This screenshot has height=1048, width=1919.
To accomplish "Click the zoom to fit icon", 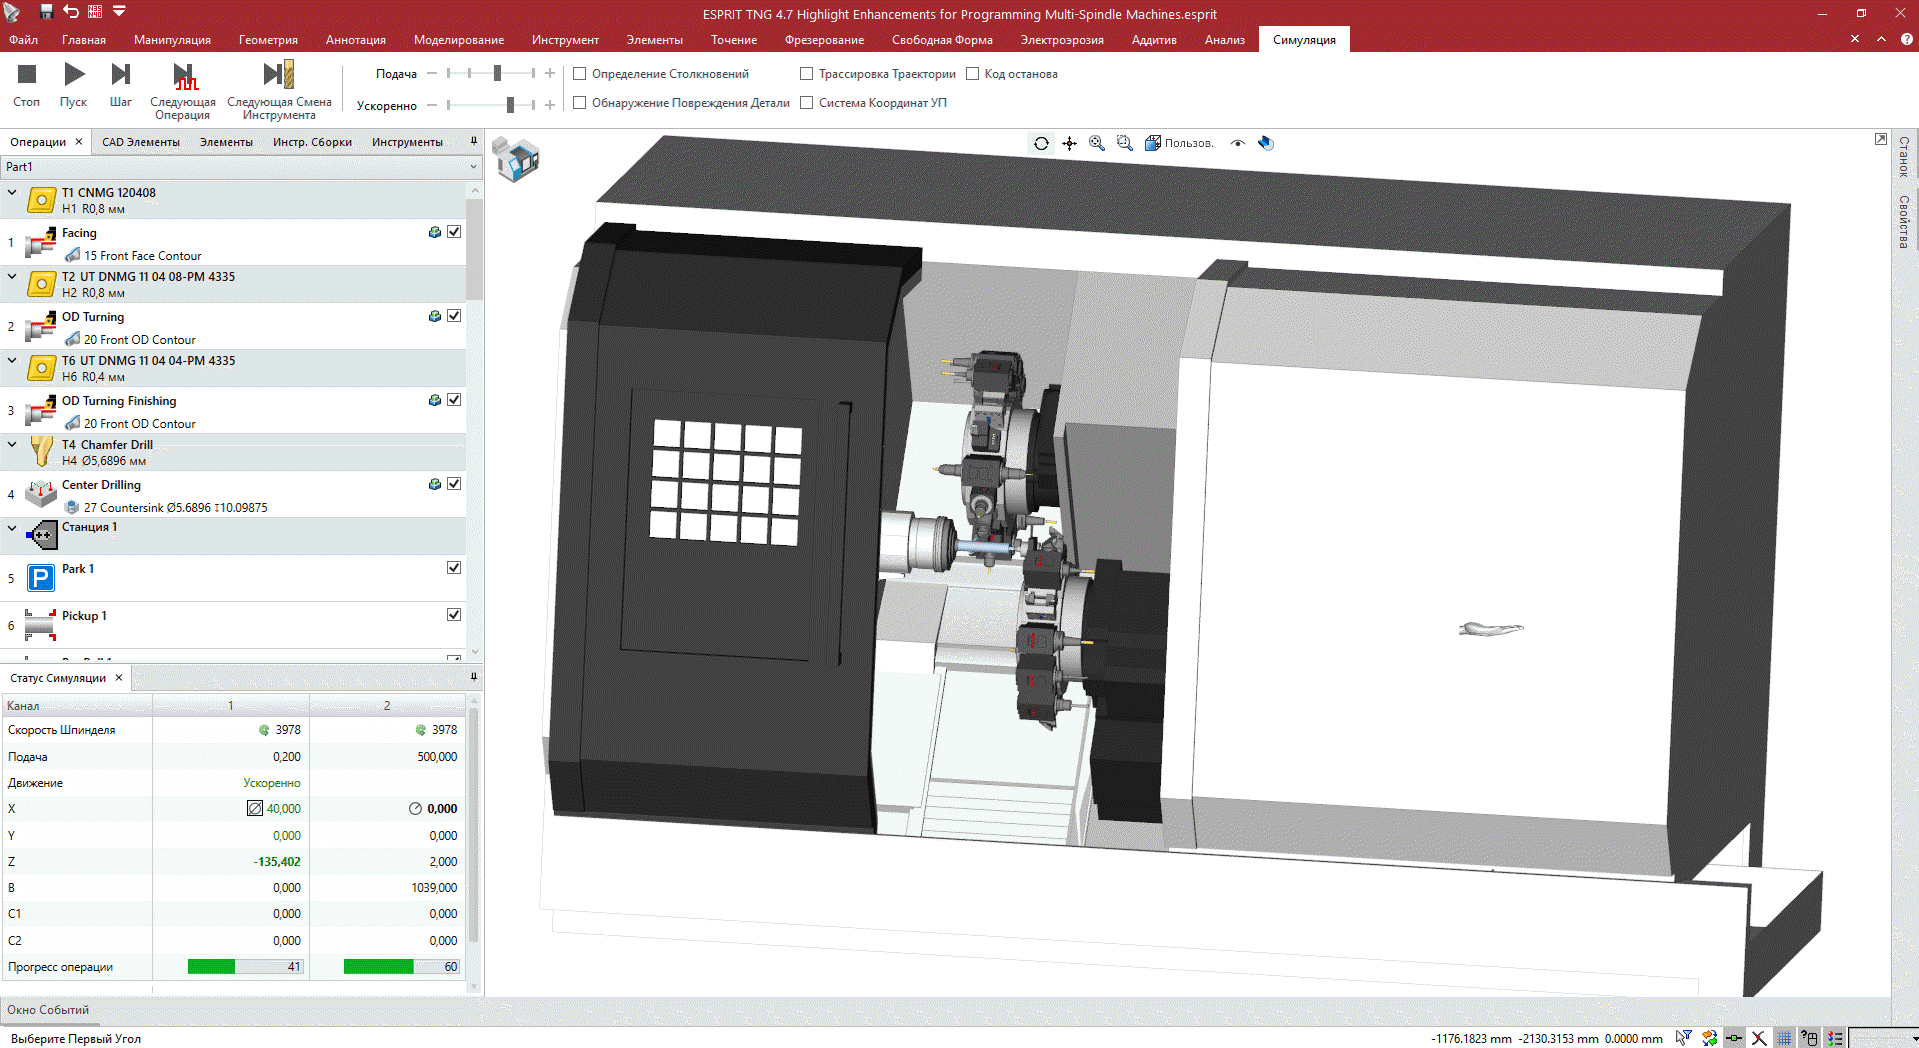I will [1097, 143].
